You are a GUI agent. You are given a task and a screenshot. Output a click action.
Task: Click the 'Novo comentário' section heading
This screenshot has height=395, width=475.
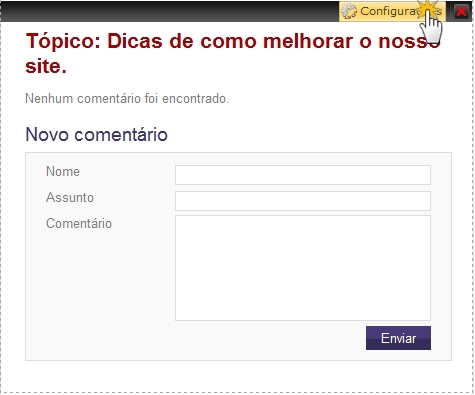pos(96,134)
